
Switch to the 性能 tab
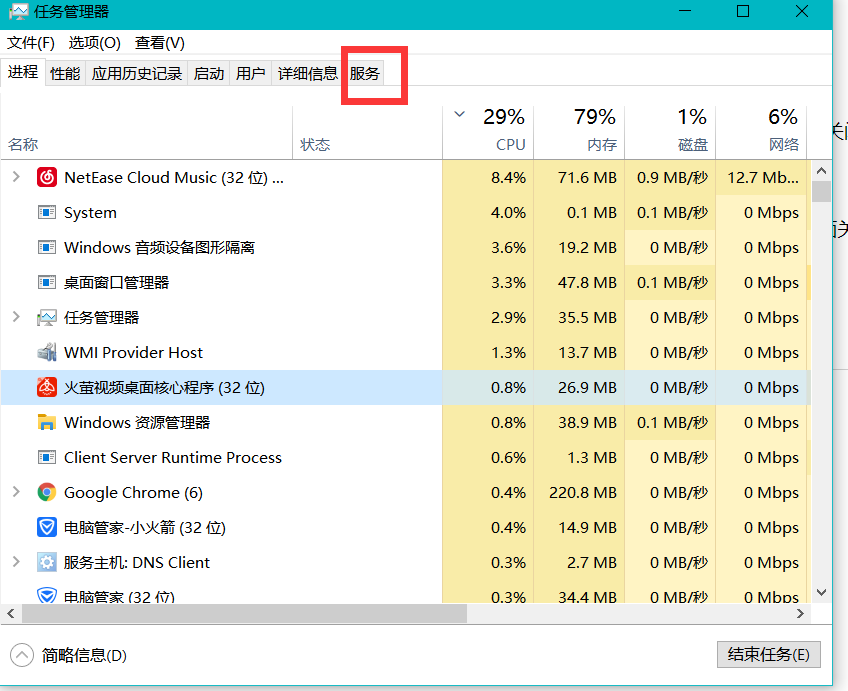65,73
